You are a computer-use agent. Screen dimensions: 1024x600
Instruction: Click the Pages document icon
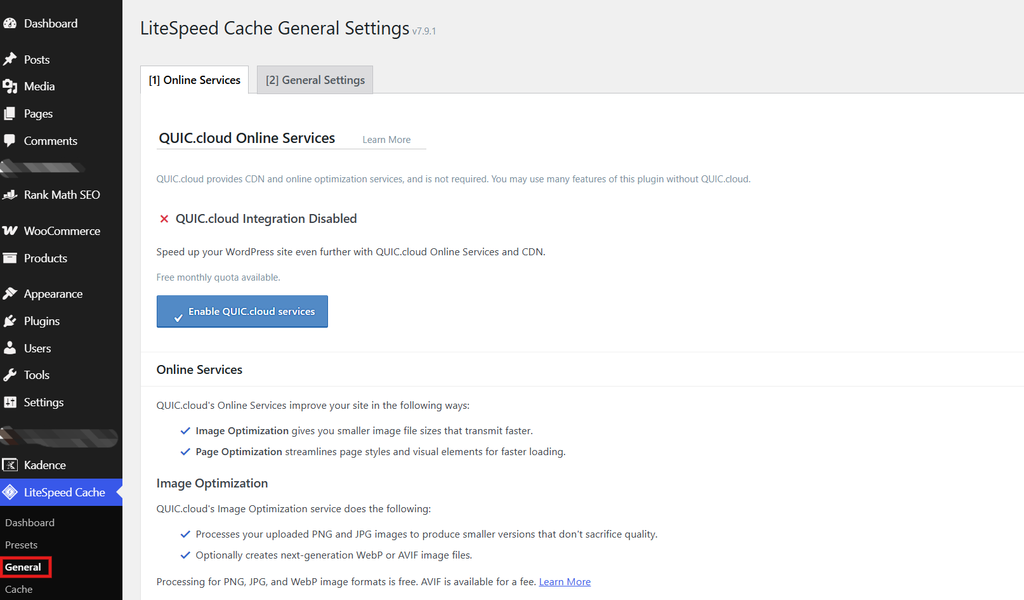(9, 114)
